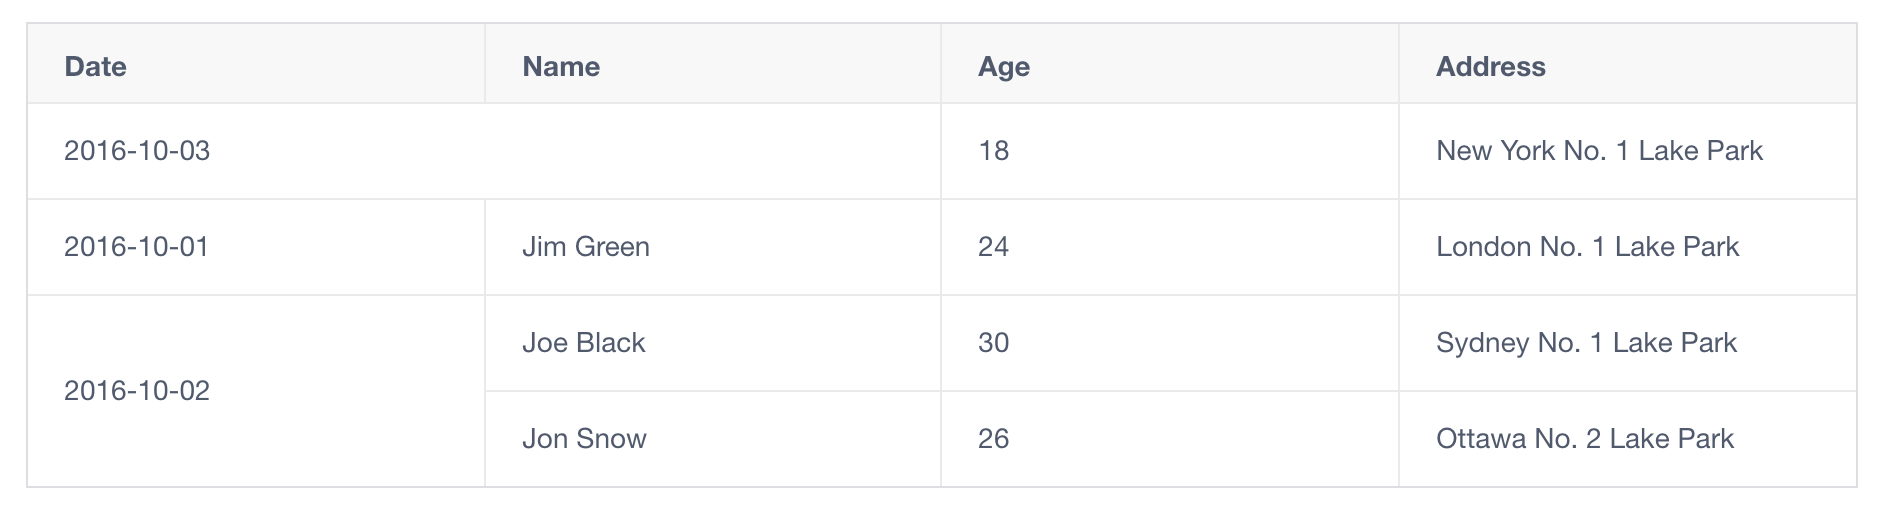Click the Jon Snow name cell

[713, 439]
